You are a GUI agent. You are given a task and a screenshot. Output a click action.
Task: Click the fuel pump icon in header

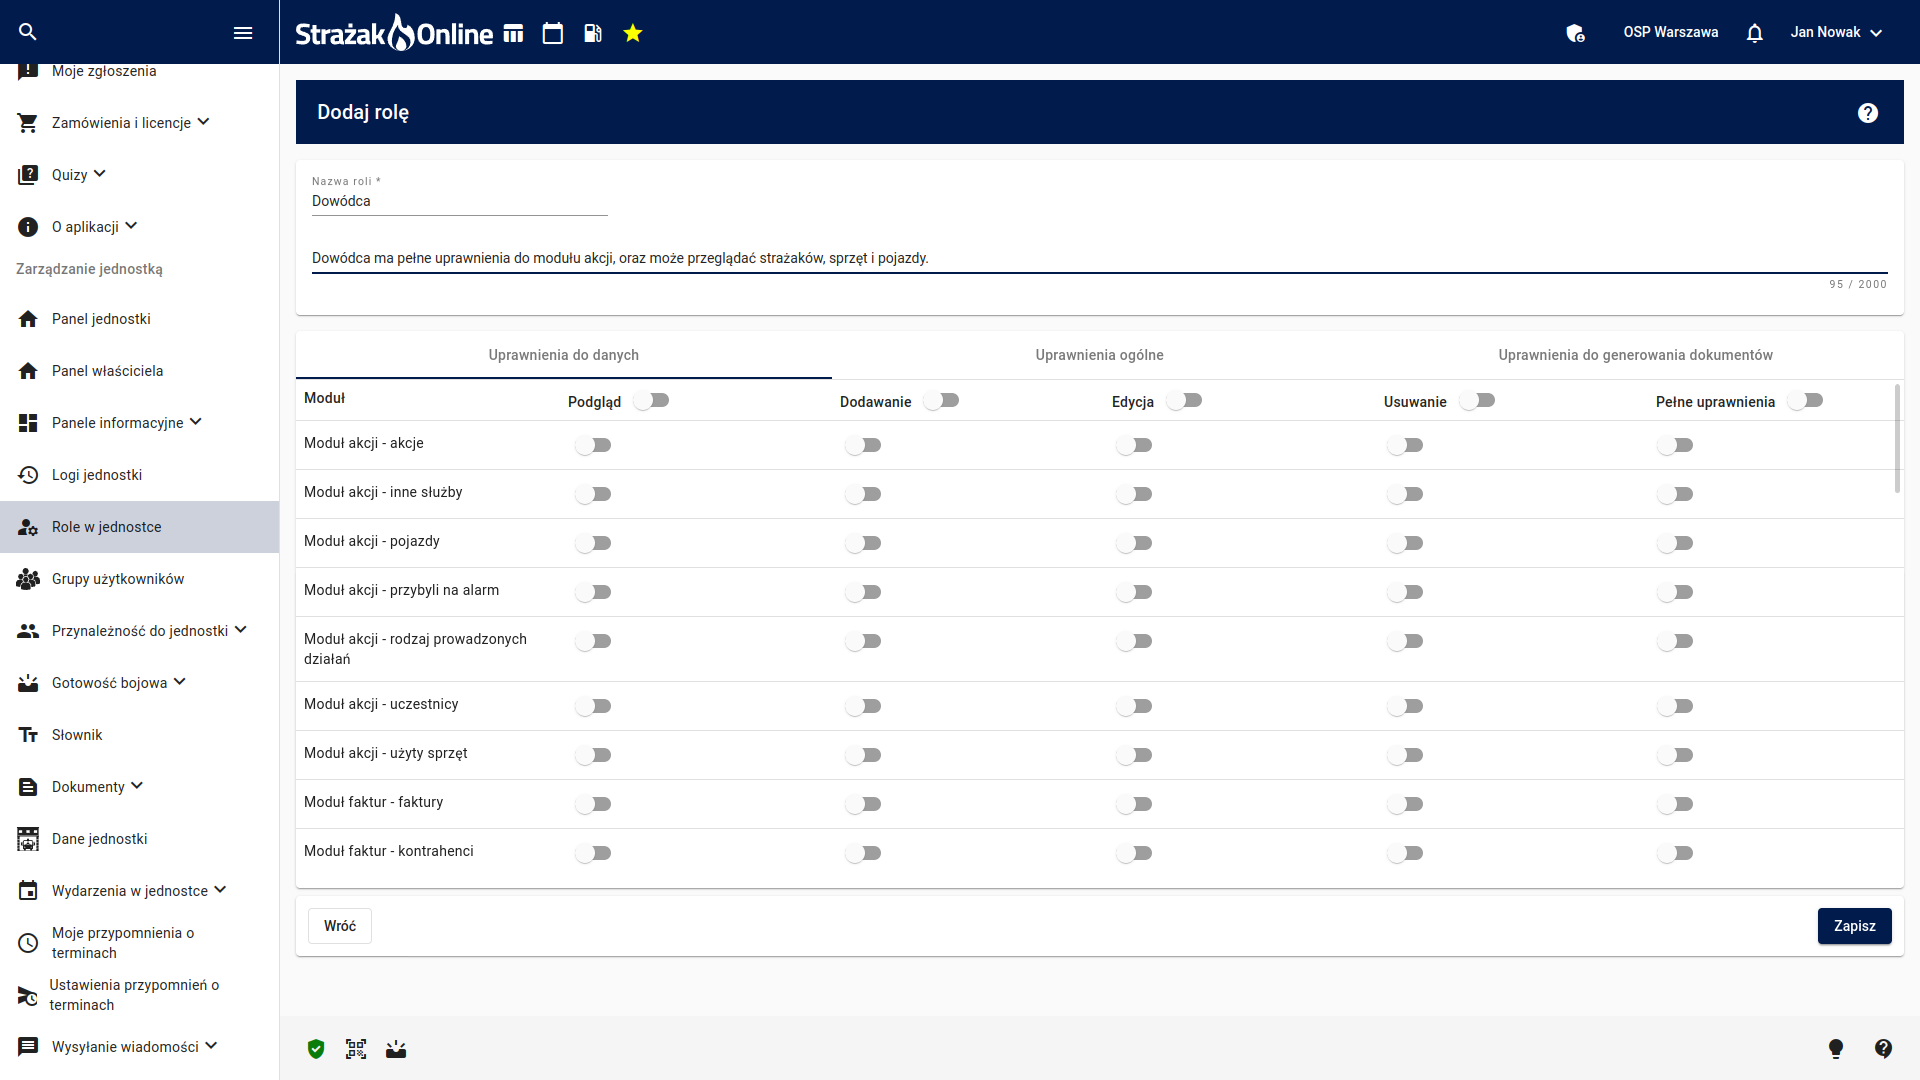pyautogui.click(x=593, y=33)
